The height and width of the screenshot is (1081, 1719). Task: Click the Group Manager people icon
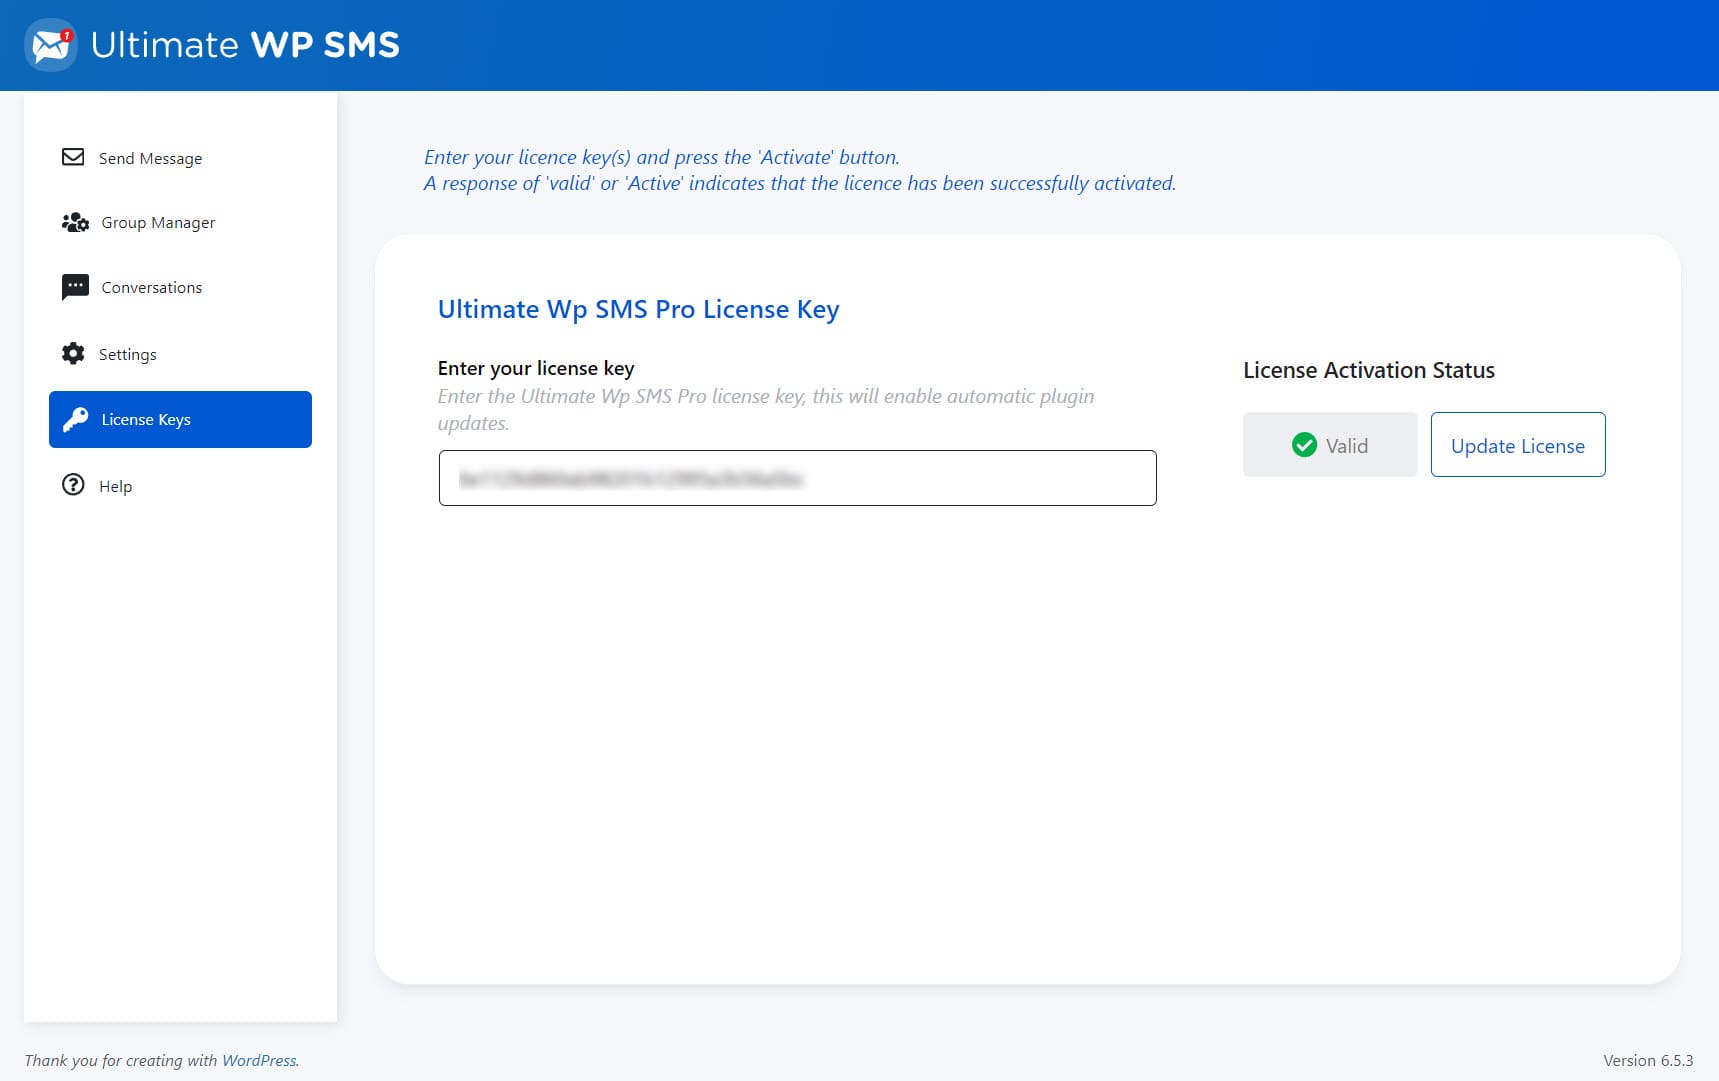(75, 222)
